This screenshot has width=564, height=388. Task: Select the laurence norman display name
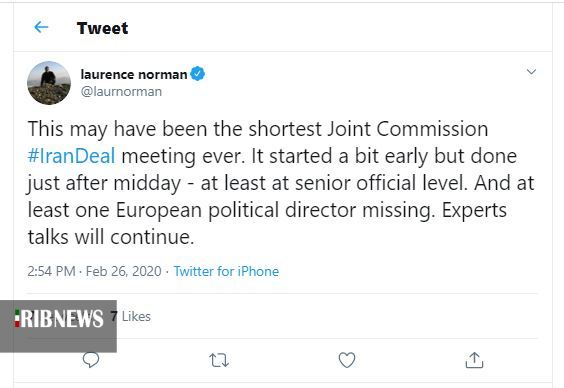point(134,74)
